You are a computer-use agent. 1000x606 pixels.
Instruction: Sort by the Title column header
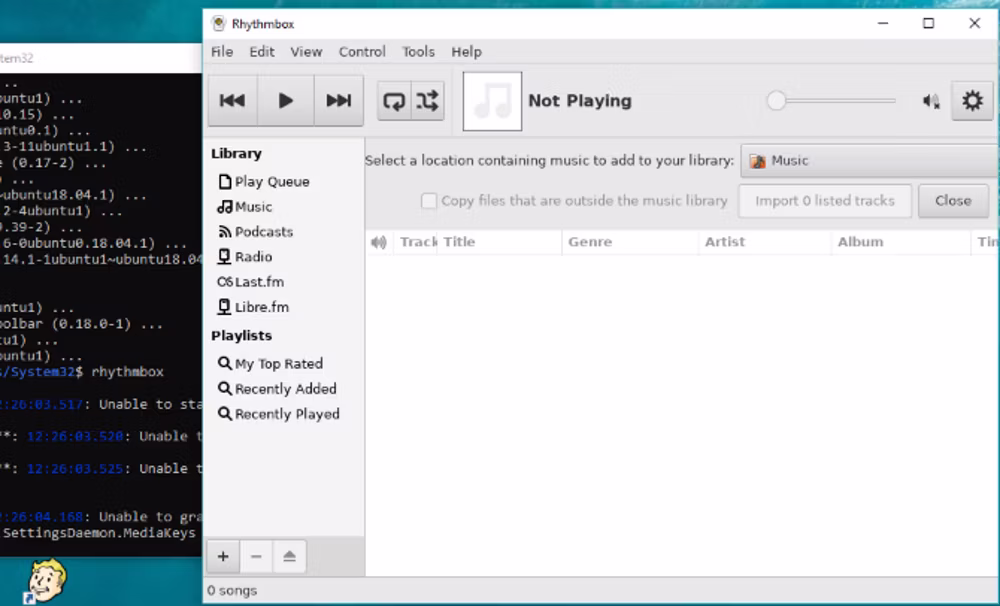[x=500, y=242]
